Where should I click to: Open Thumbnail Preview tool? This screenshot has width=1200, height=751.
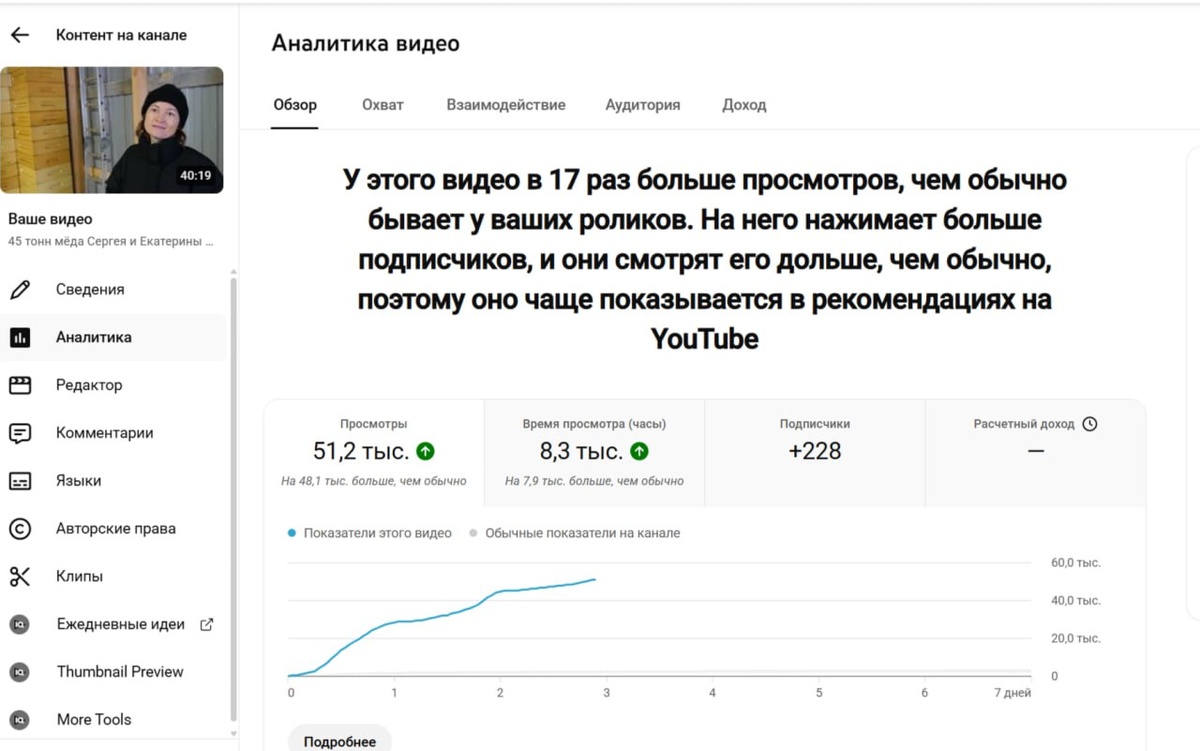point(115,672)
